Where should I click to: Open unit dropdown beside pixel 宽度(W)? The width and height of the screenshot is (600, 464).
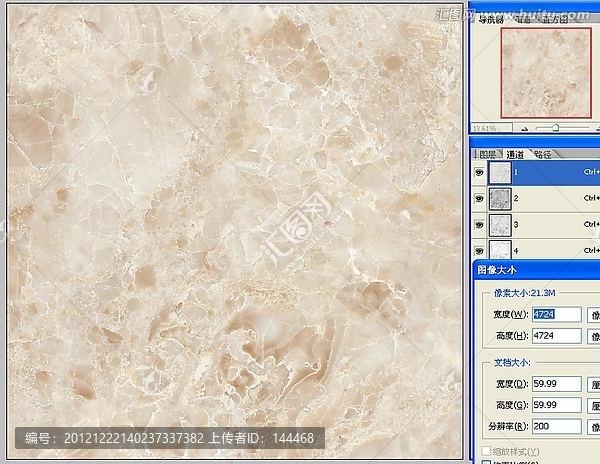[x=593, y=315]
